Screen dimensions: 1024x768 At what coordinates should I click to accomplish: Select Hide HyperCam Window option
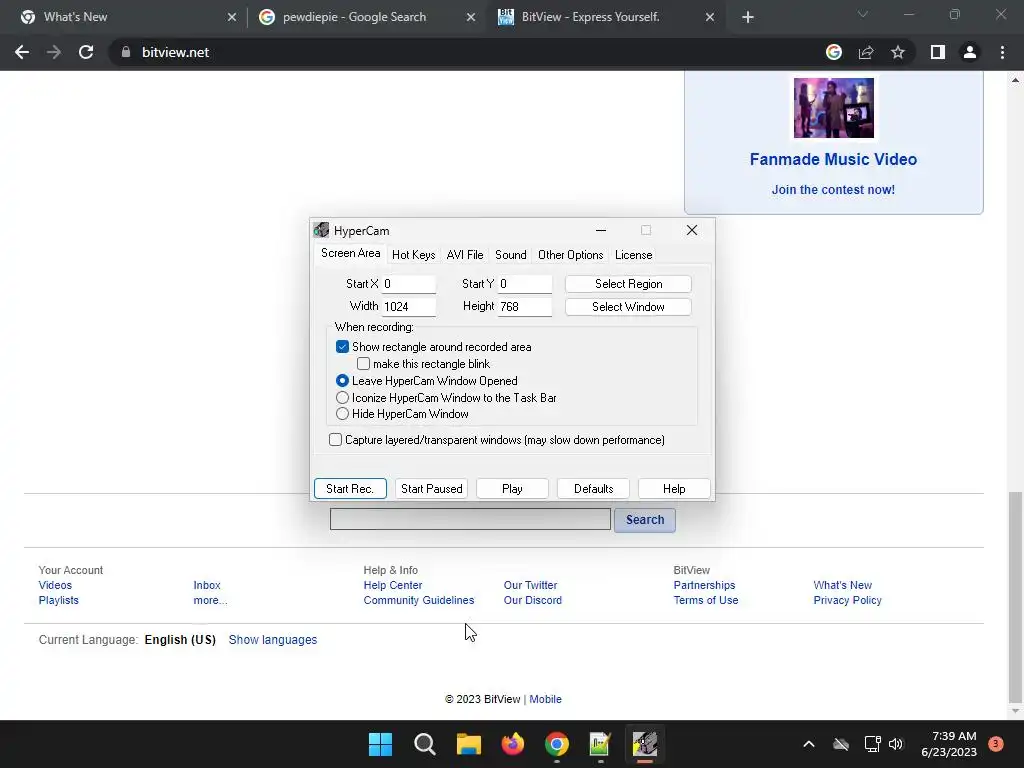[x=342, y=414]
